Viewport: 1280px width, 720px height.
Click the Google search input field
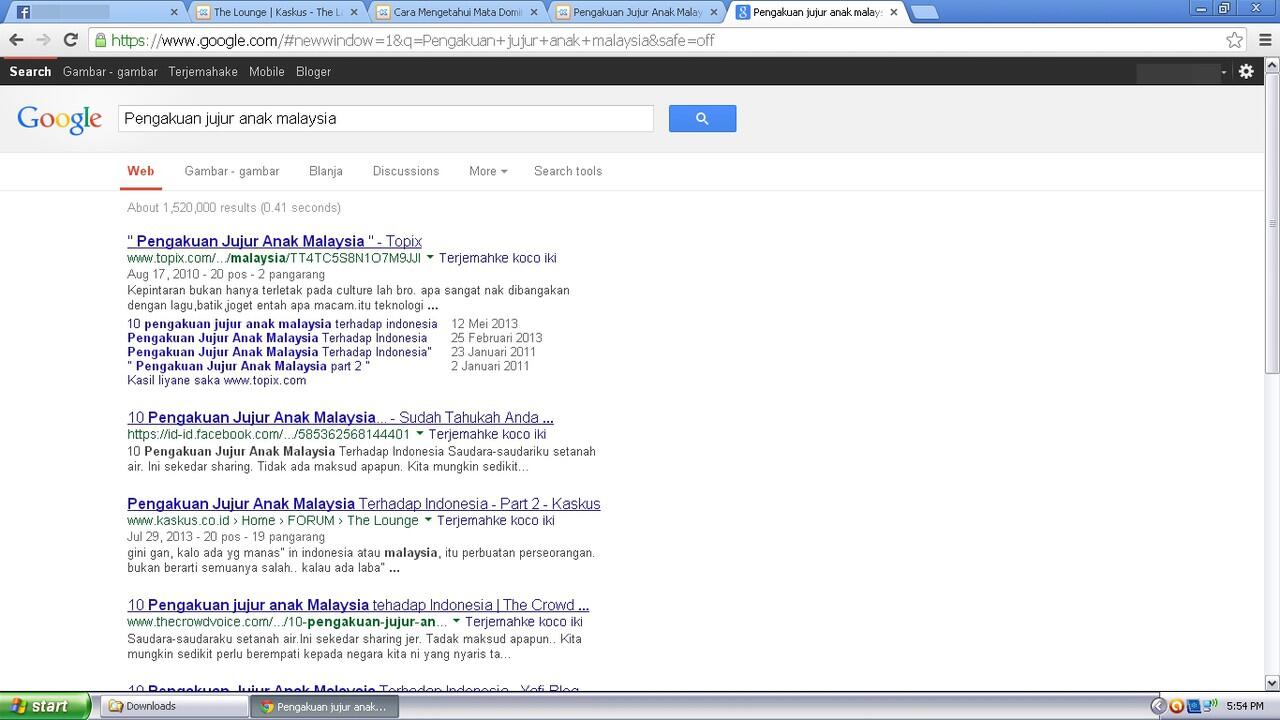pyautogui.click(x=386, y=118)
